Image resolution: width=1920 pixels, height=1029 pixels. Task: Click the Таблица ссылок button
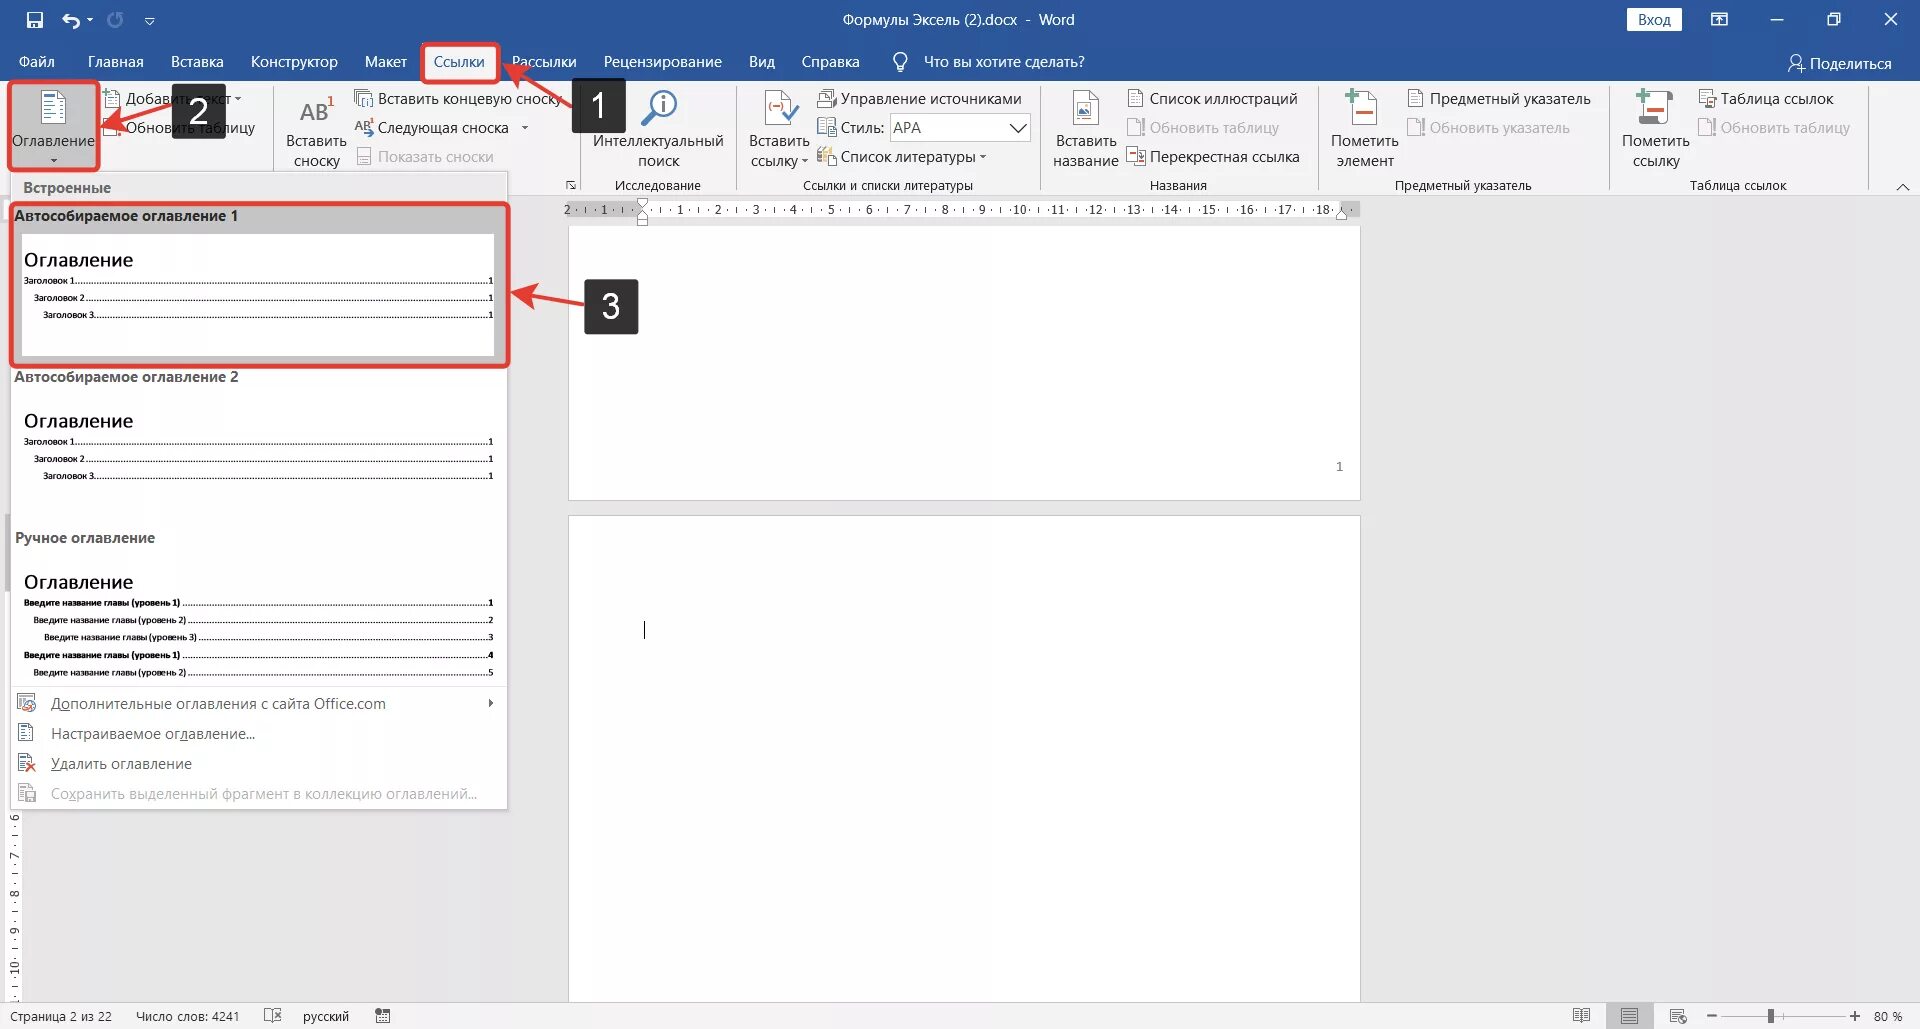pyautogui.click(x=1766, y=99)
